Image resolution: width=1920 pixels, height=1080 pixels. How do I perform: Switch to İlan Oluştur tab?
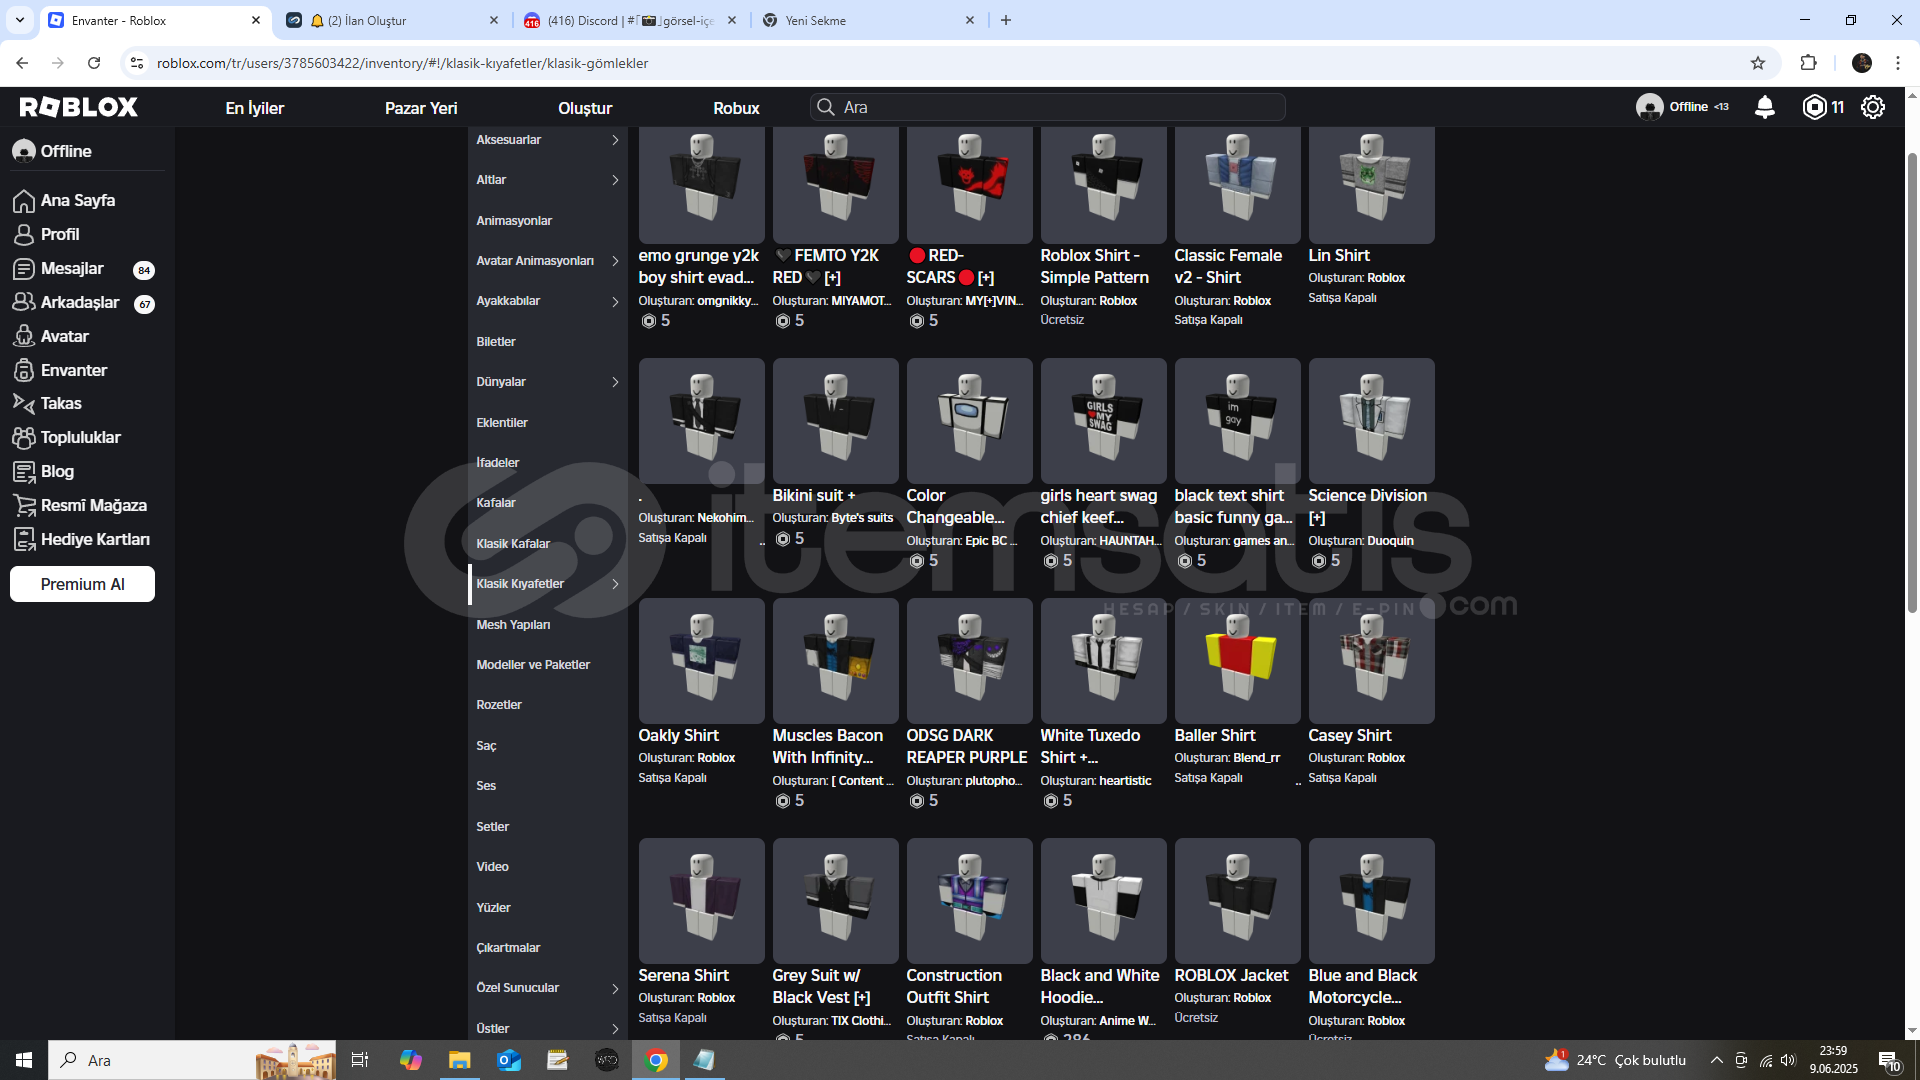coord(392,20)
